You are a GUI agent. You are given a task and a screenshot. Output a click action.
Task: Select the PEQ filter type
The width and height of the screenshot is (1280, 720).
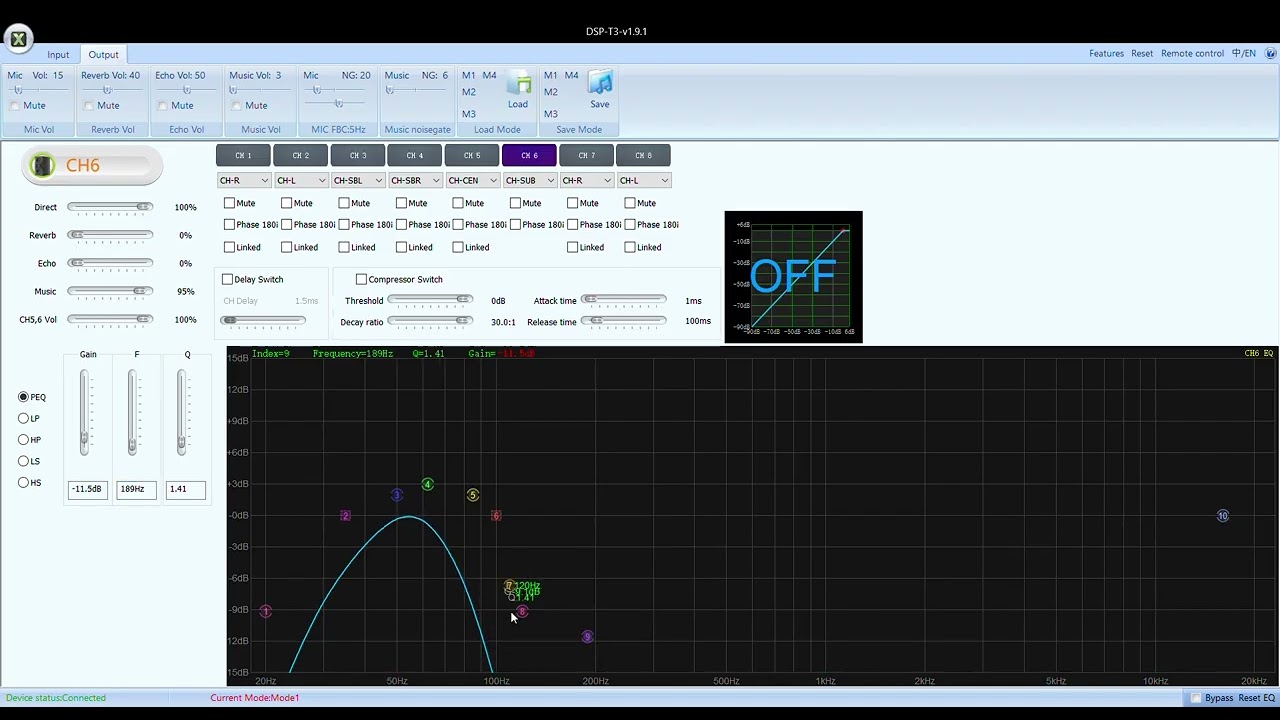click(24, 397)
